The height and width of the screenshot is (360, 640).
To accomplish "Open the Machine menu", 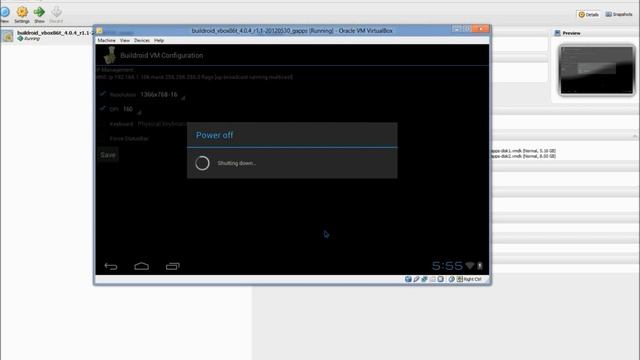I will (106, 40).
